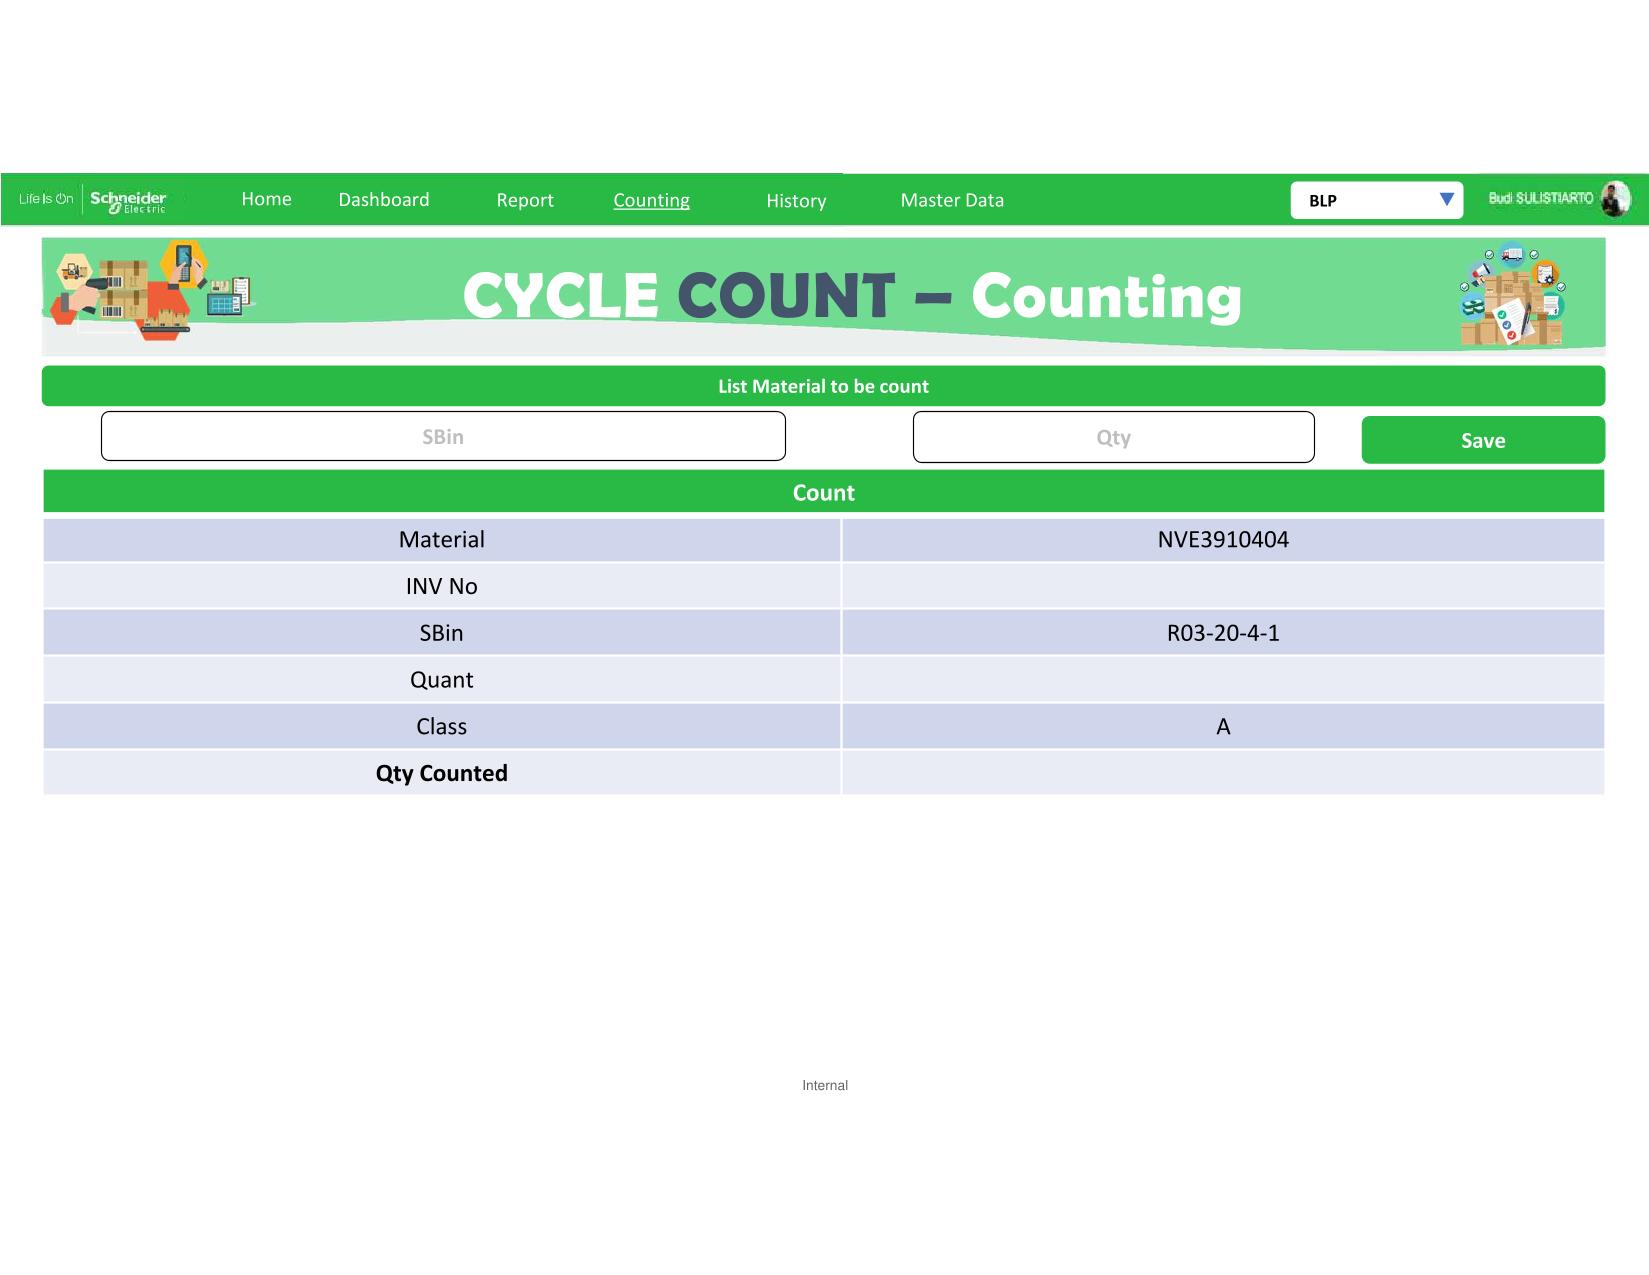Select the Counting menu link

pyautogui.click(x=651, y=200)
